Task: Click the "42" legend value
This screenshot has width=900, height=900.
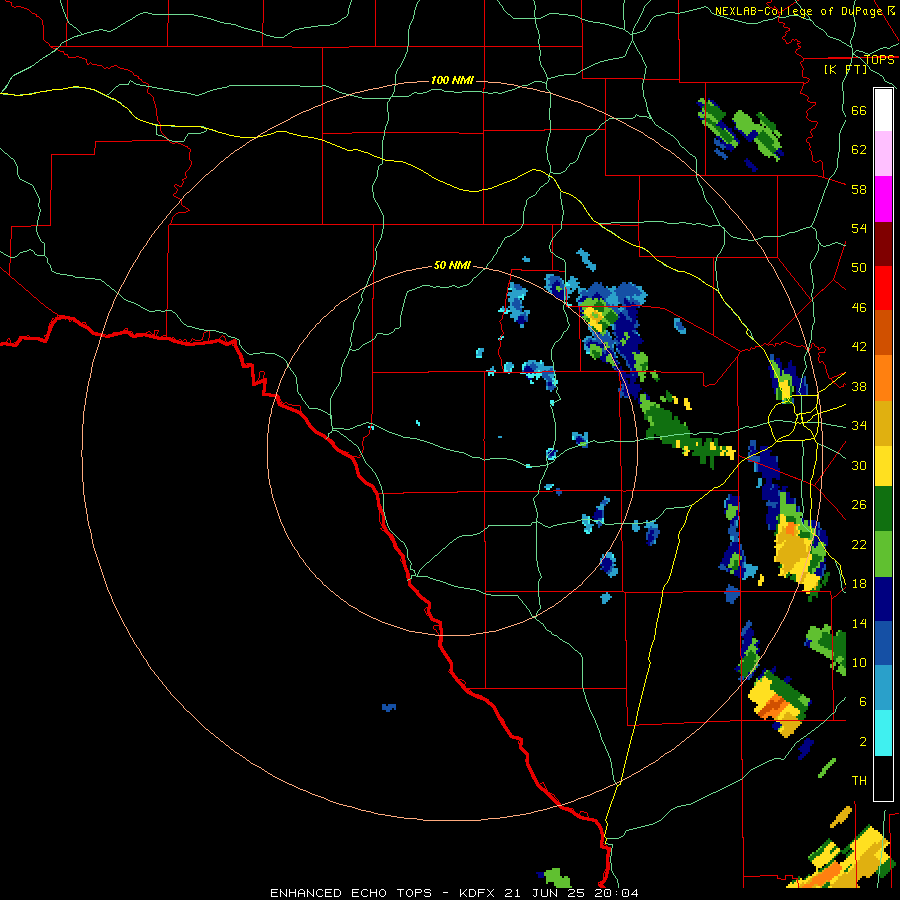Action: (859, 347)
